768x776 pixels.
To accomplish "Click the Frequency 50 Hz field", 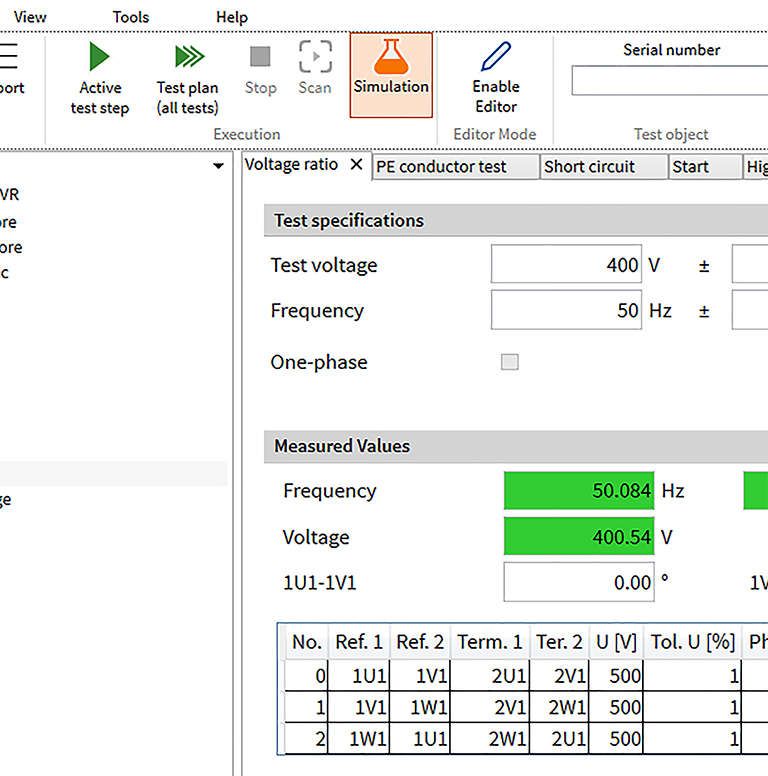I will (x=566, y=310).
